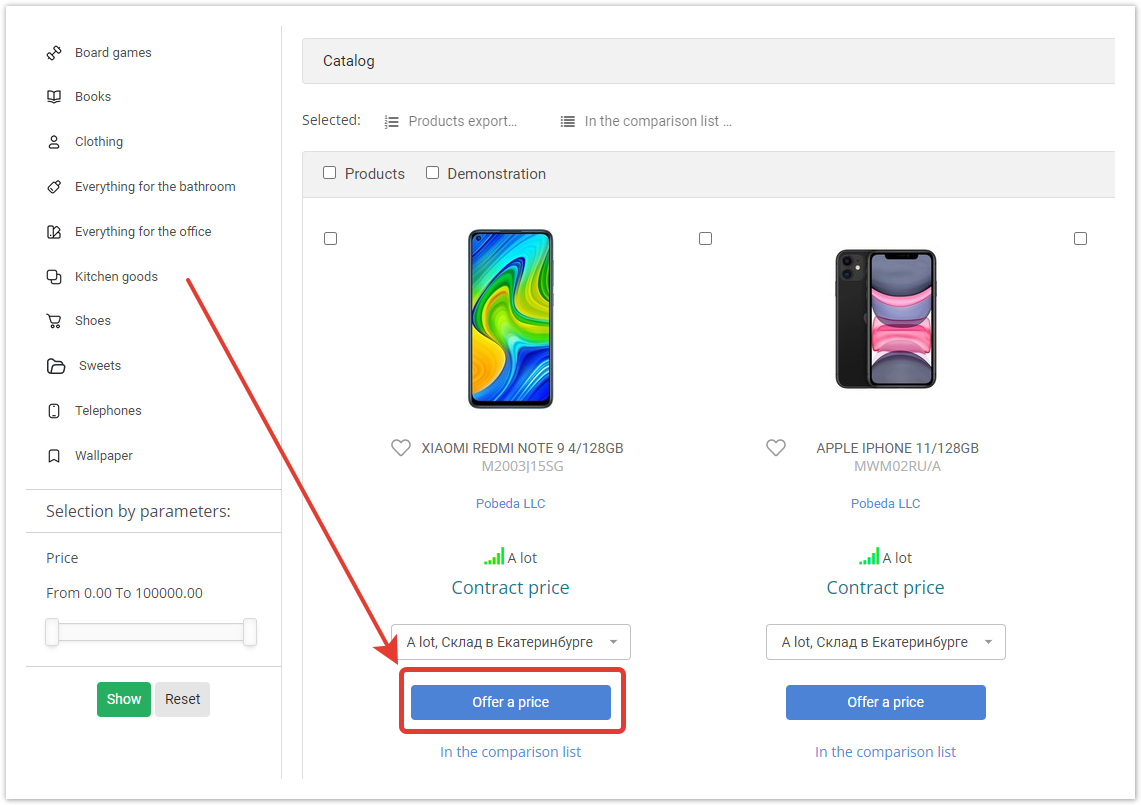Click the green Show button

pyautogui.click(x=124, y=699)
